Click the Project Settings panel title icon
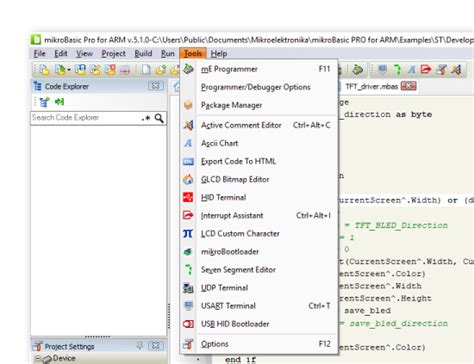This screenshot has width=474, height=364. point(37,346)
